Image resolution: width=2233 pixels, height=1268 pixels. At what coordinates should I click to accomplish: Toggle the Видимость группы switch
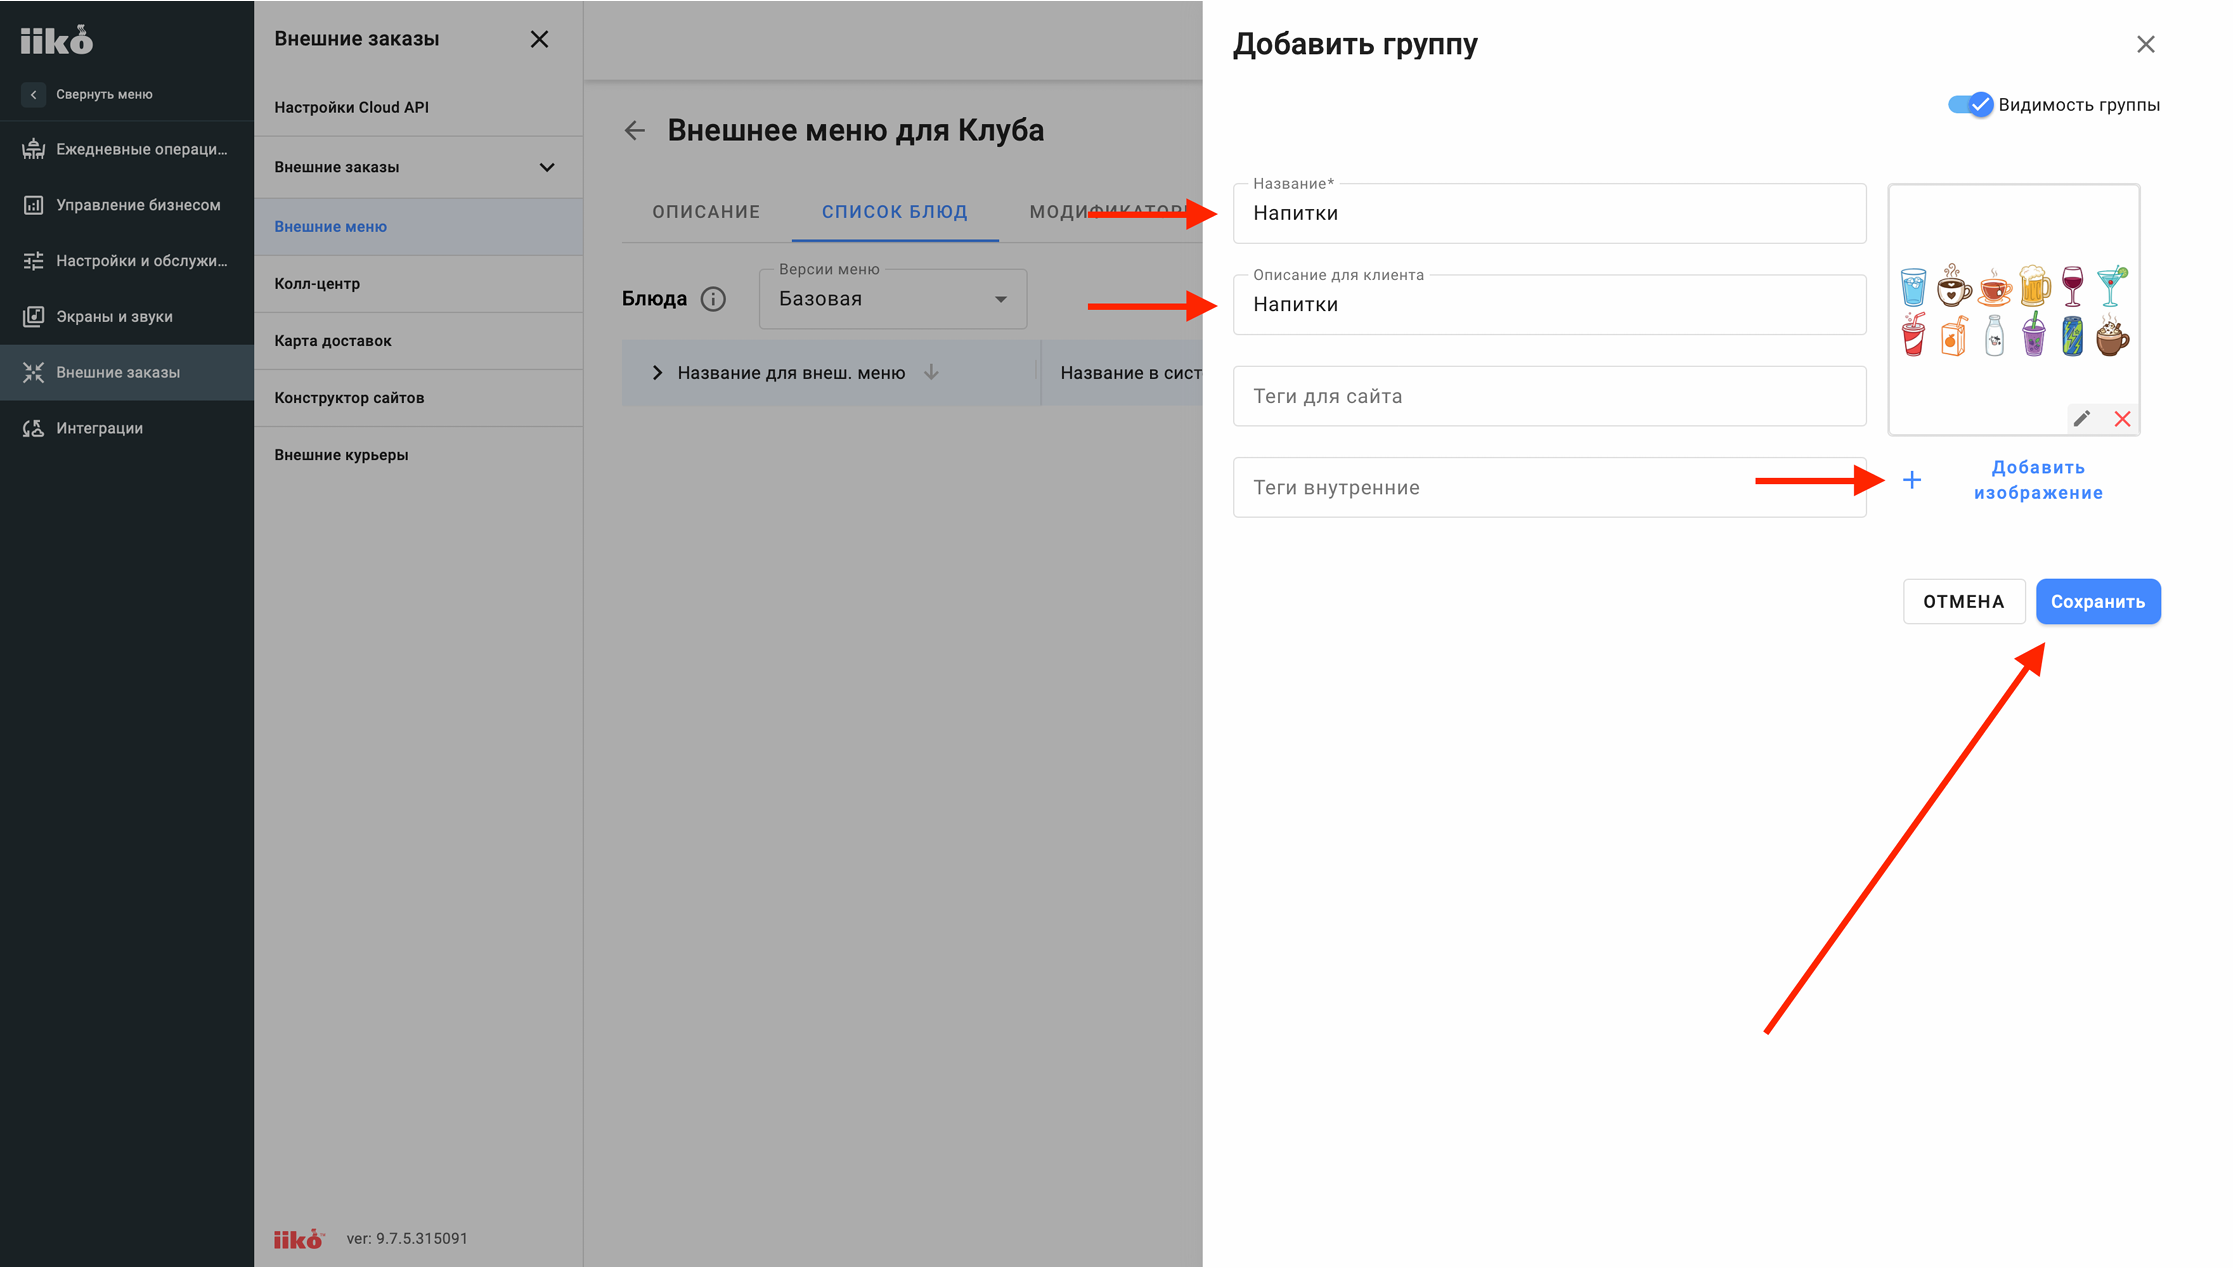tap(1970, 105)
